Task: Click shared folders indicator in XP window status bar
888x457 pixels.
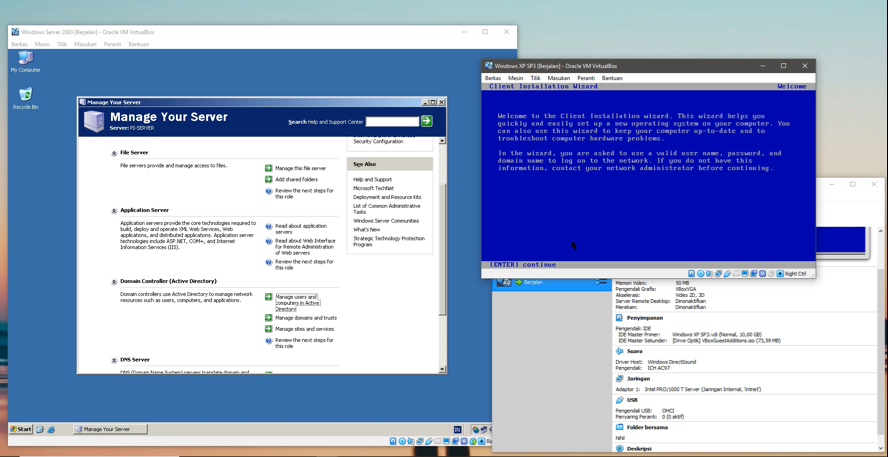Action: tap(736, 274)
